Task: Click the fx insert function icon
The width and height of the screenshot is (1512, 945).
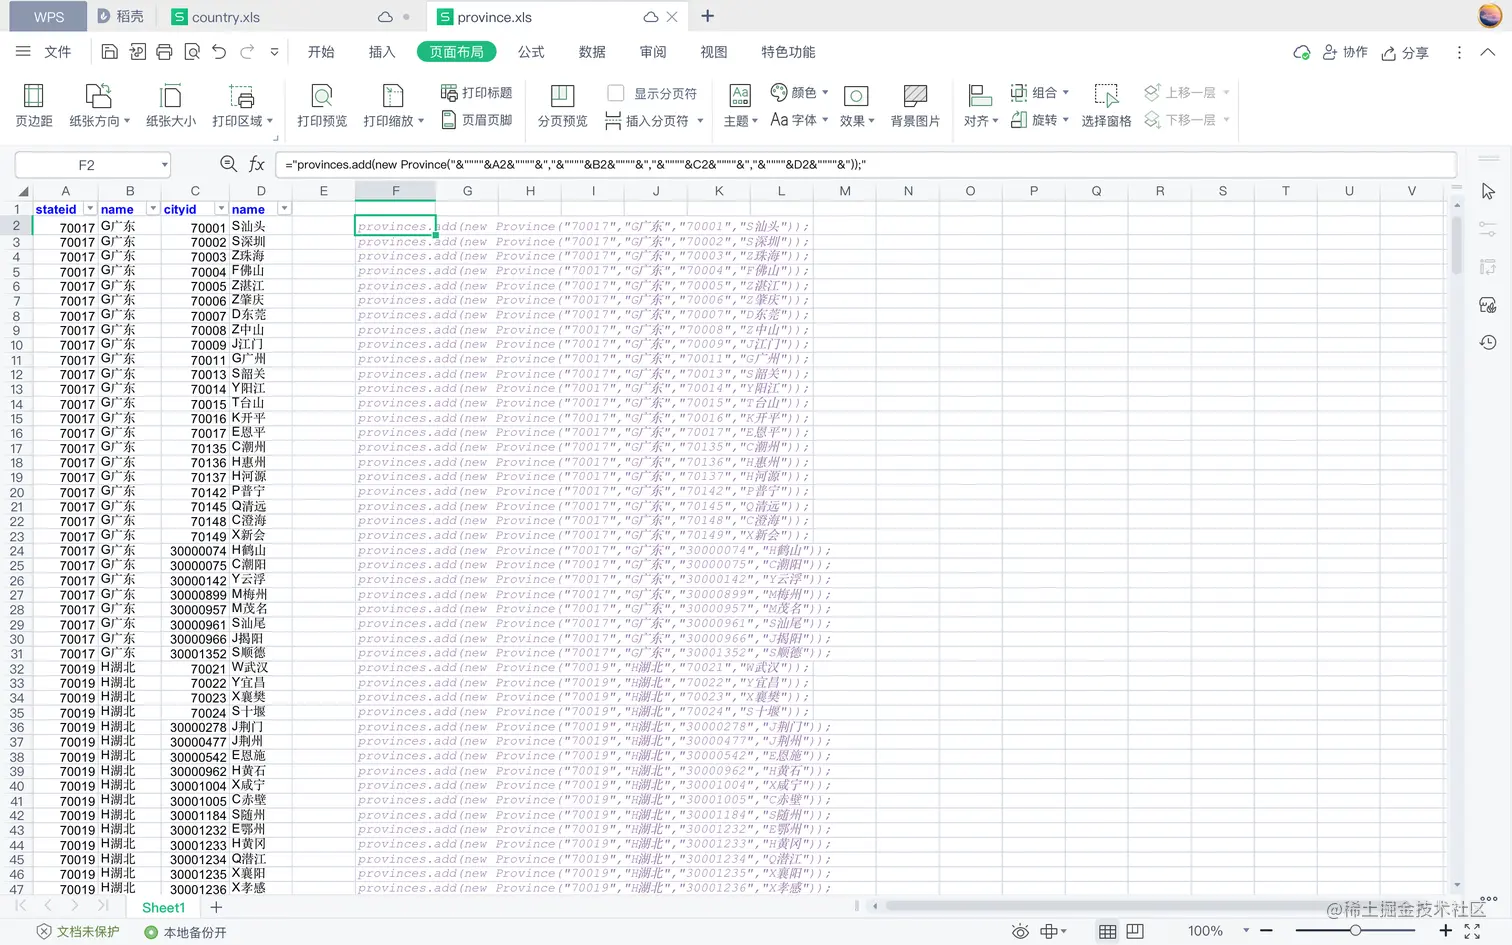Action: [257, 164]
